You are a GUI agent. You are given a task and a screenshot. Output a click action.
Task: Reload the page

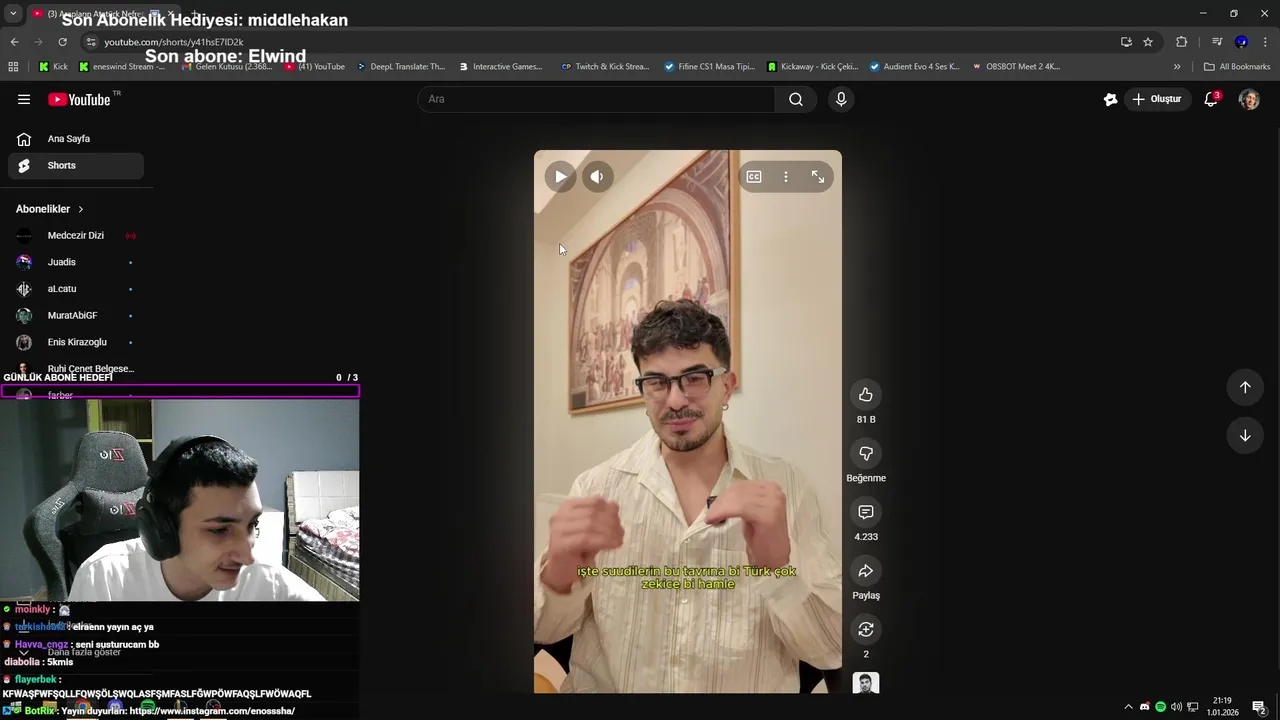click(62, 42)
